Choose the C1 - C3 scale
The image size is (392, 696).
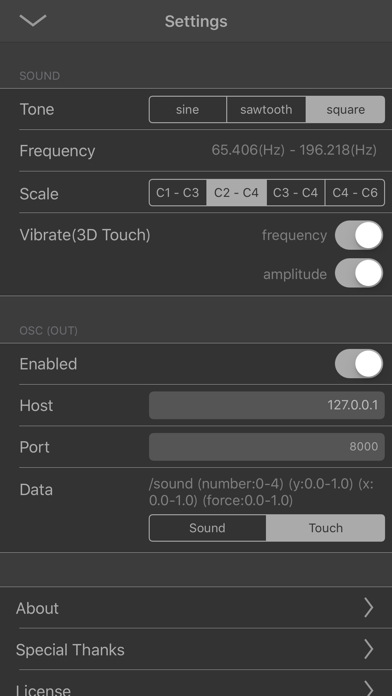pos(178,193)
